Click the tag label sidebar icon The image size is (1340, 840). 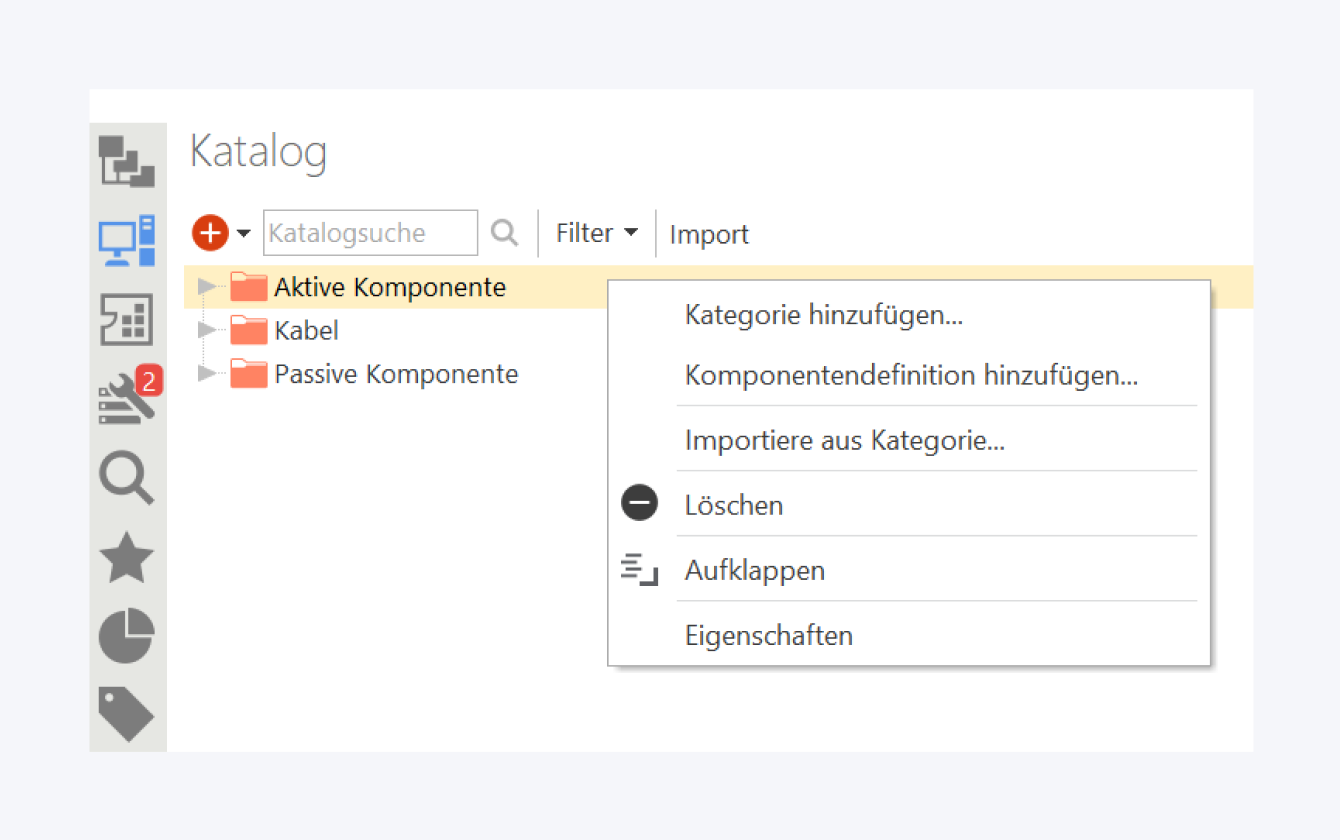pos(127,713)
